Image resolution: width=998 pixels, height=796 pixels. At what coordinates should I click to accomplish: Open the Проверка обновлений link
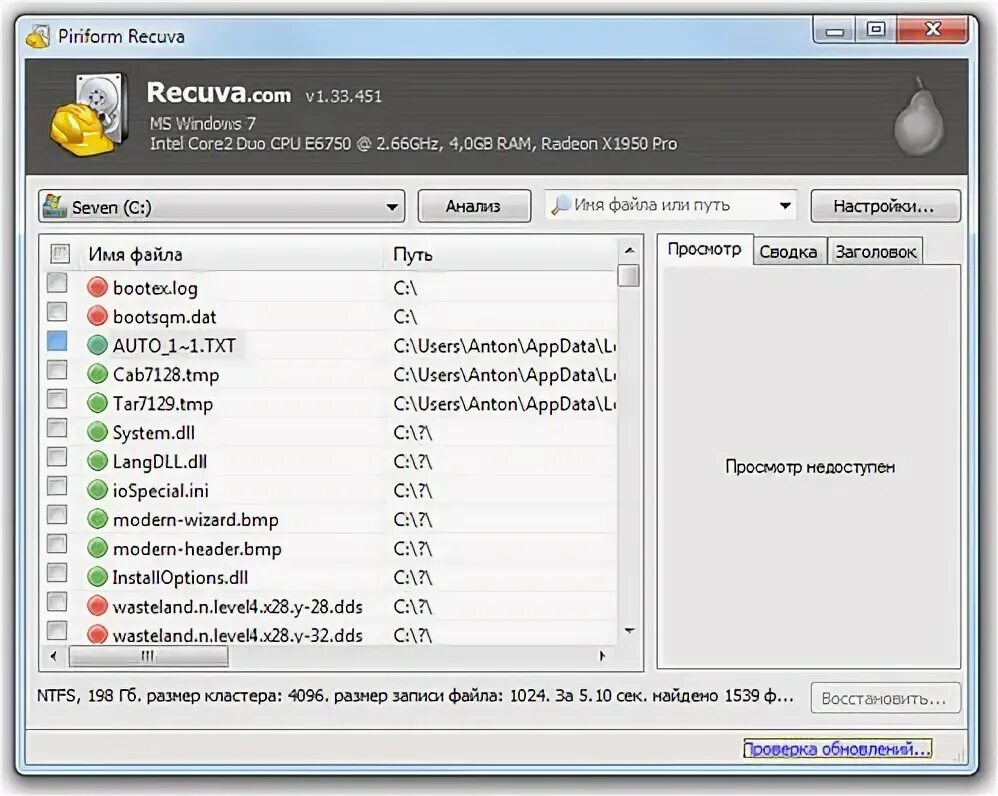coord(838,749)
